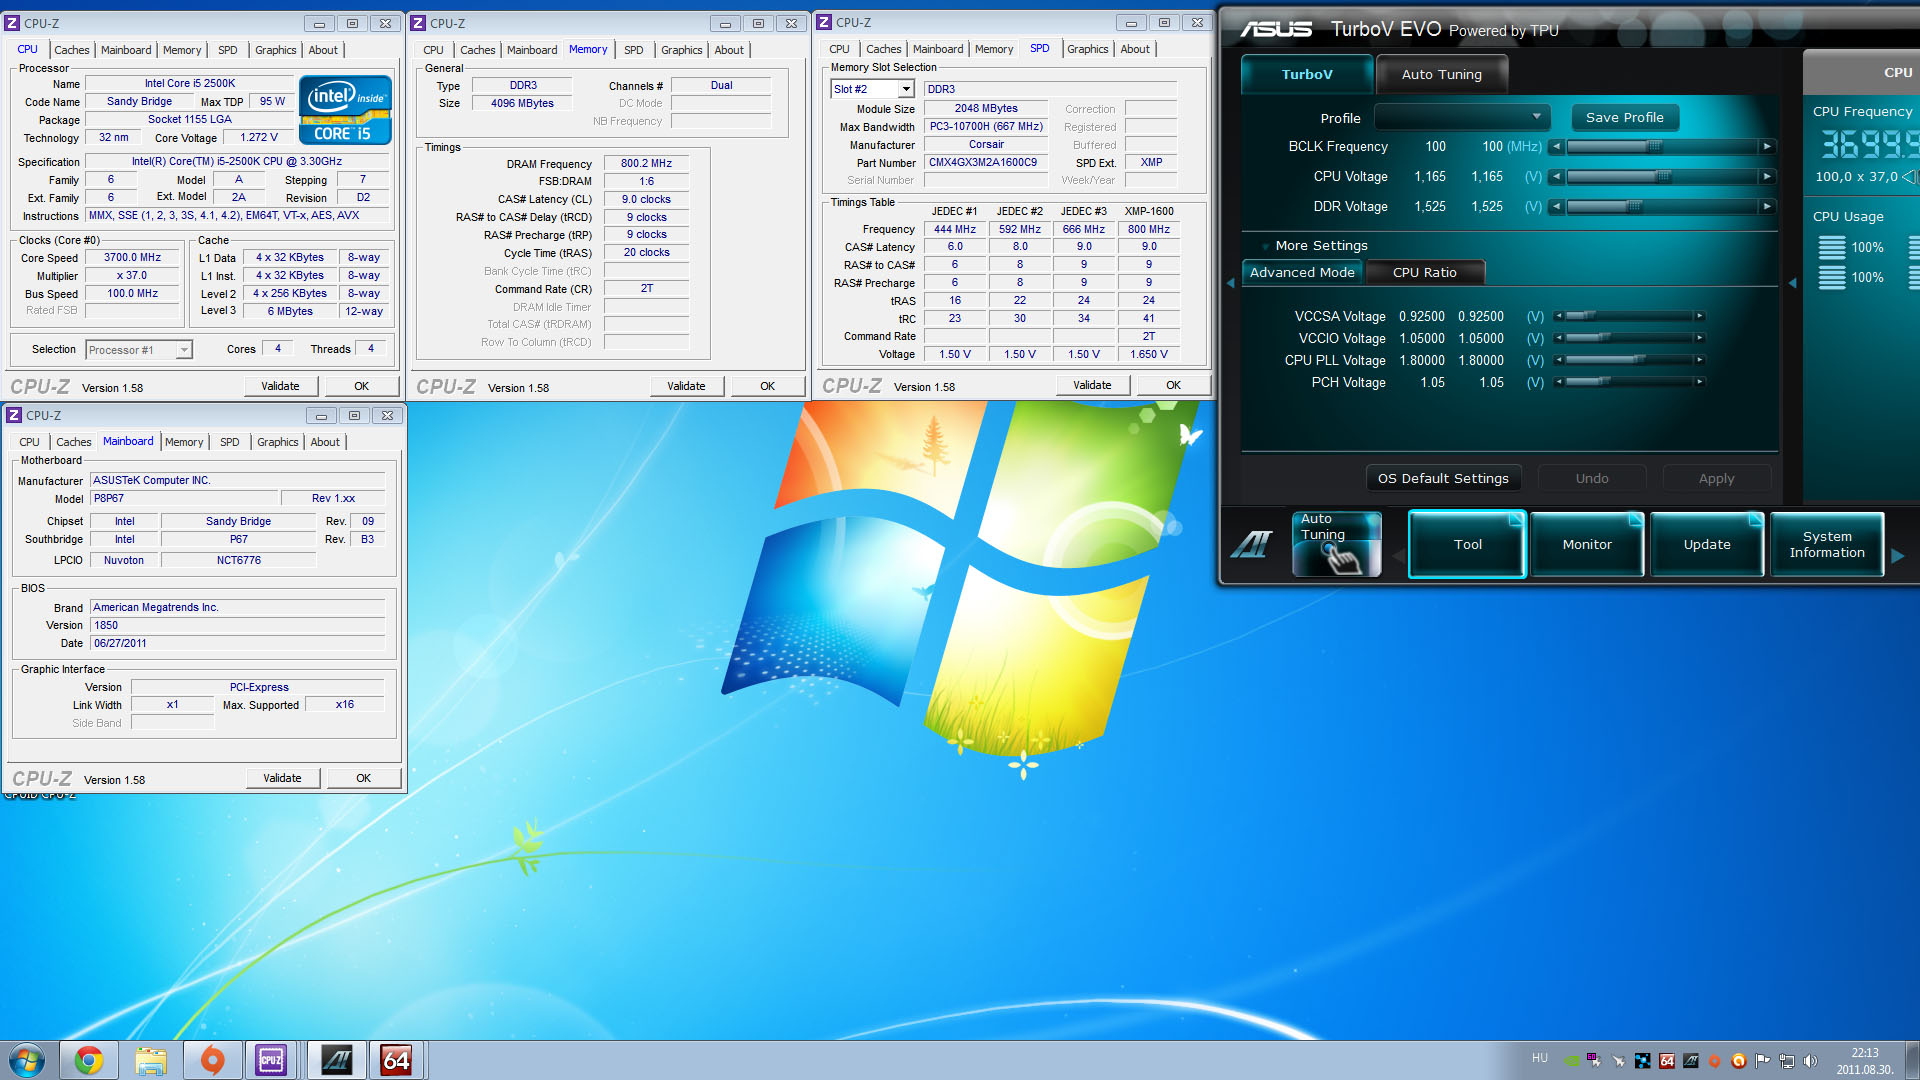Click the NVIDIA tray icon
The height and width of the screenshot is (1080, 1920).
click(1572, 1061)
